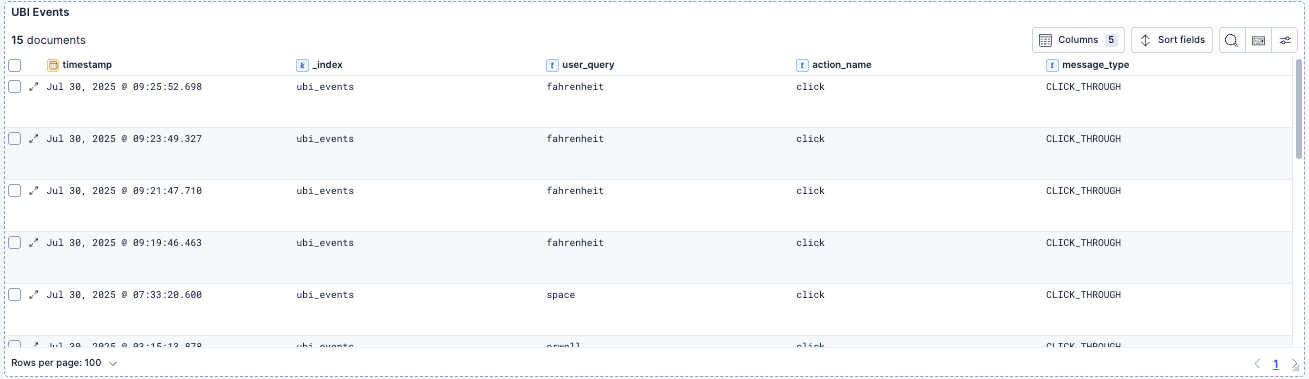Open display settings sliders icon

(1285, 40)
